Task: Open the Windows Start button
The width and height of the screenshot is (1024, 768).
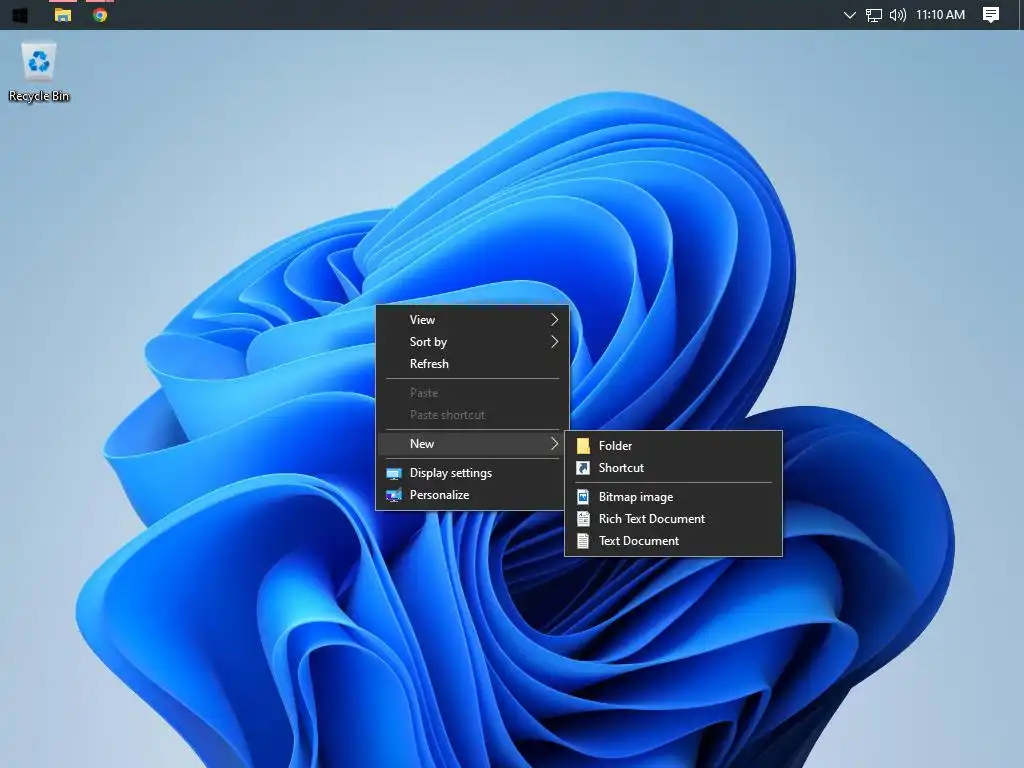Action: click(20, 14)
